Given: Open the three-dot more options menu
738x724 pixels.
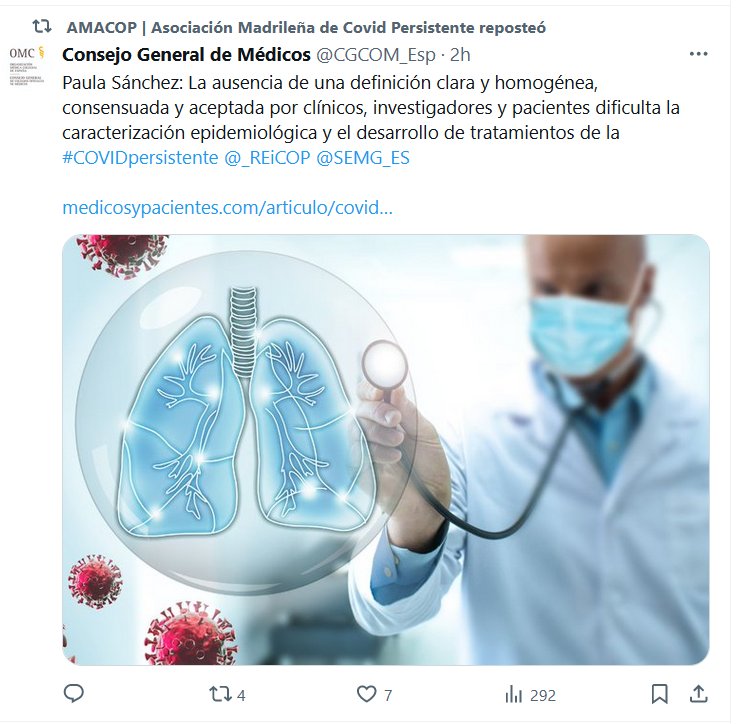Looking at the screenshot, I should [x=698, y=54].
